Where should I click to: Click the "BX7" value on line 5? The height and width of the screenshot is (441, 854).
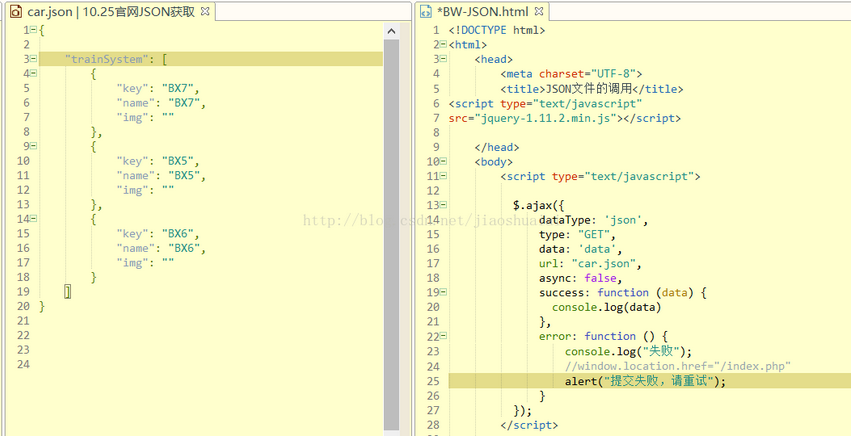178,88
